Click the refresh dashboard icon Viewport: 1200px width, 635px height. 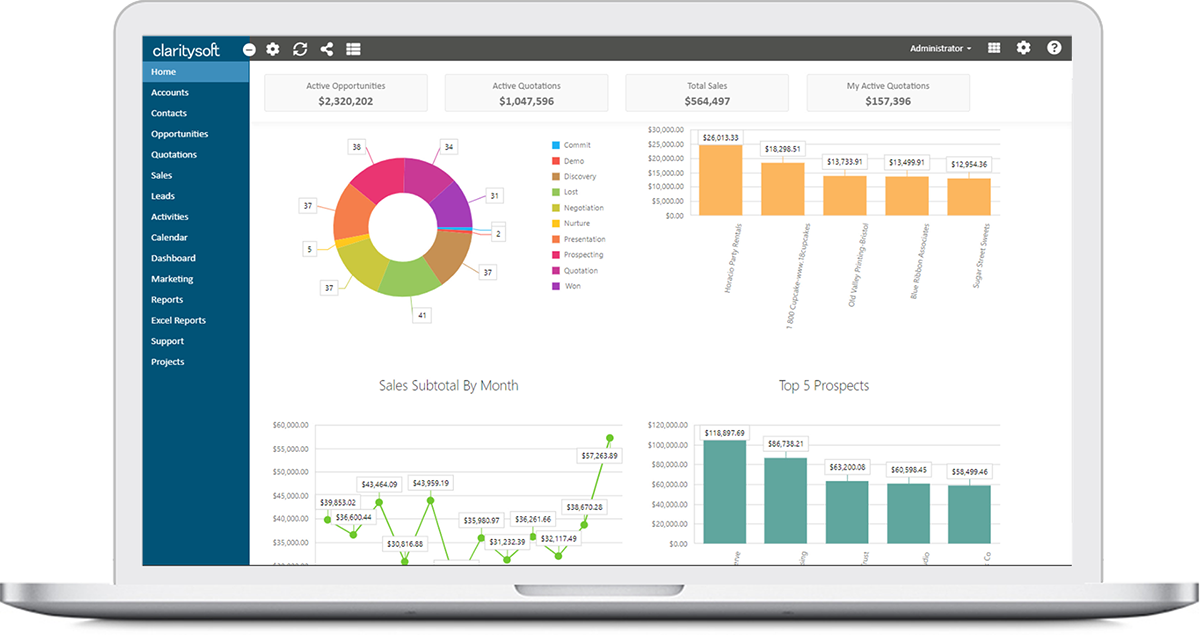pyautogui.click(x=300, y=49)
